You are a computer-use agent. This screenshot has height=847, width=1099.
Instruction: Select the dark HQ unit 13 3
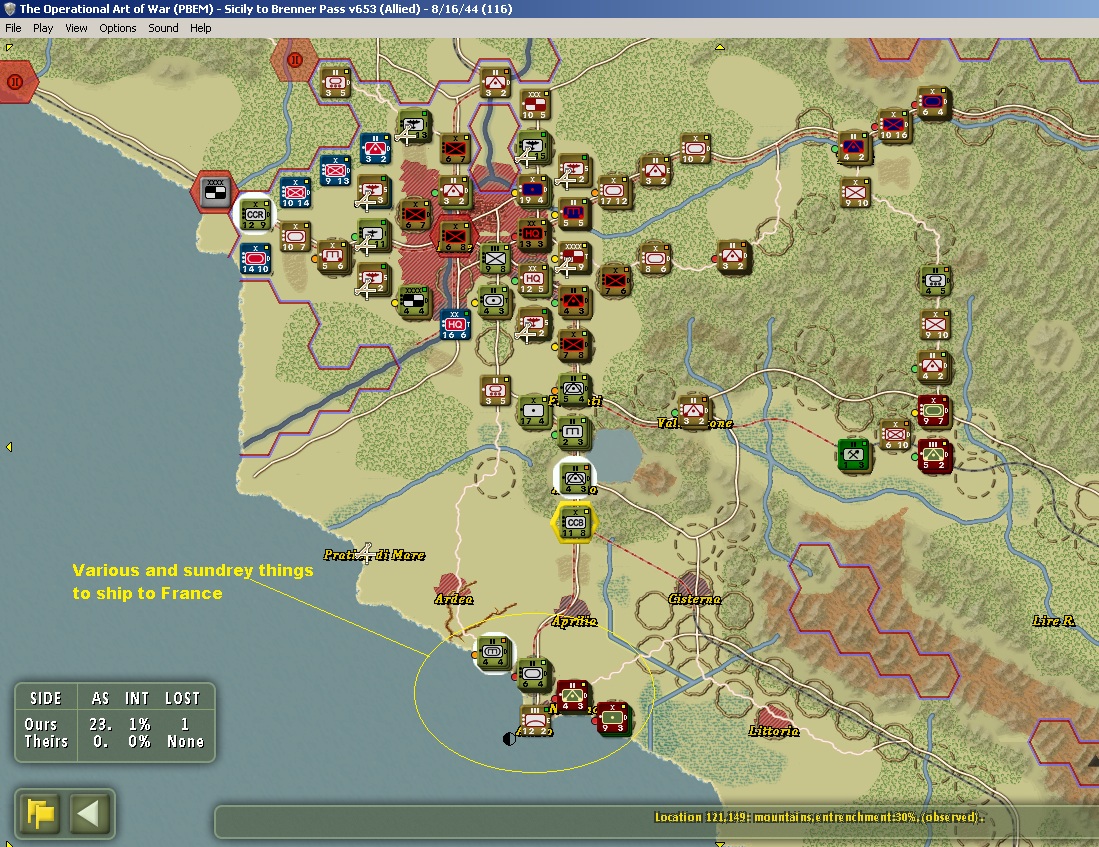pos(533,236)
